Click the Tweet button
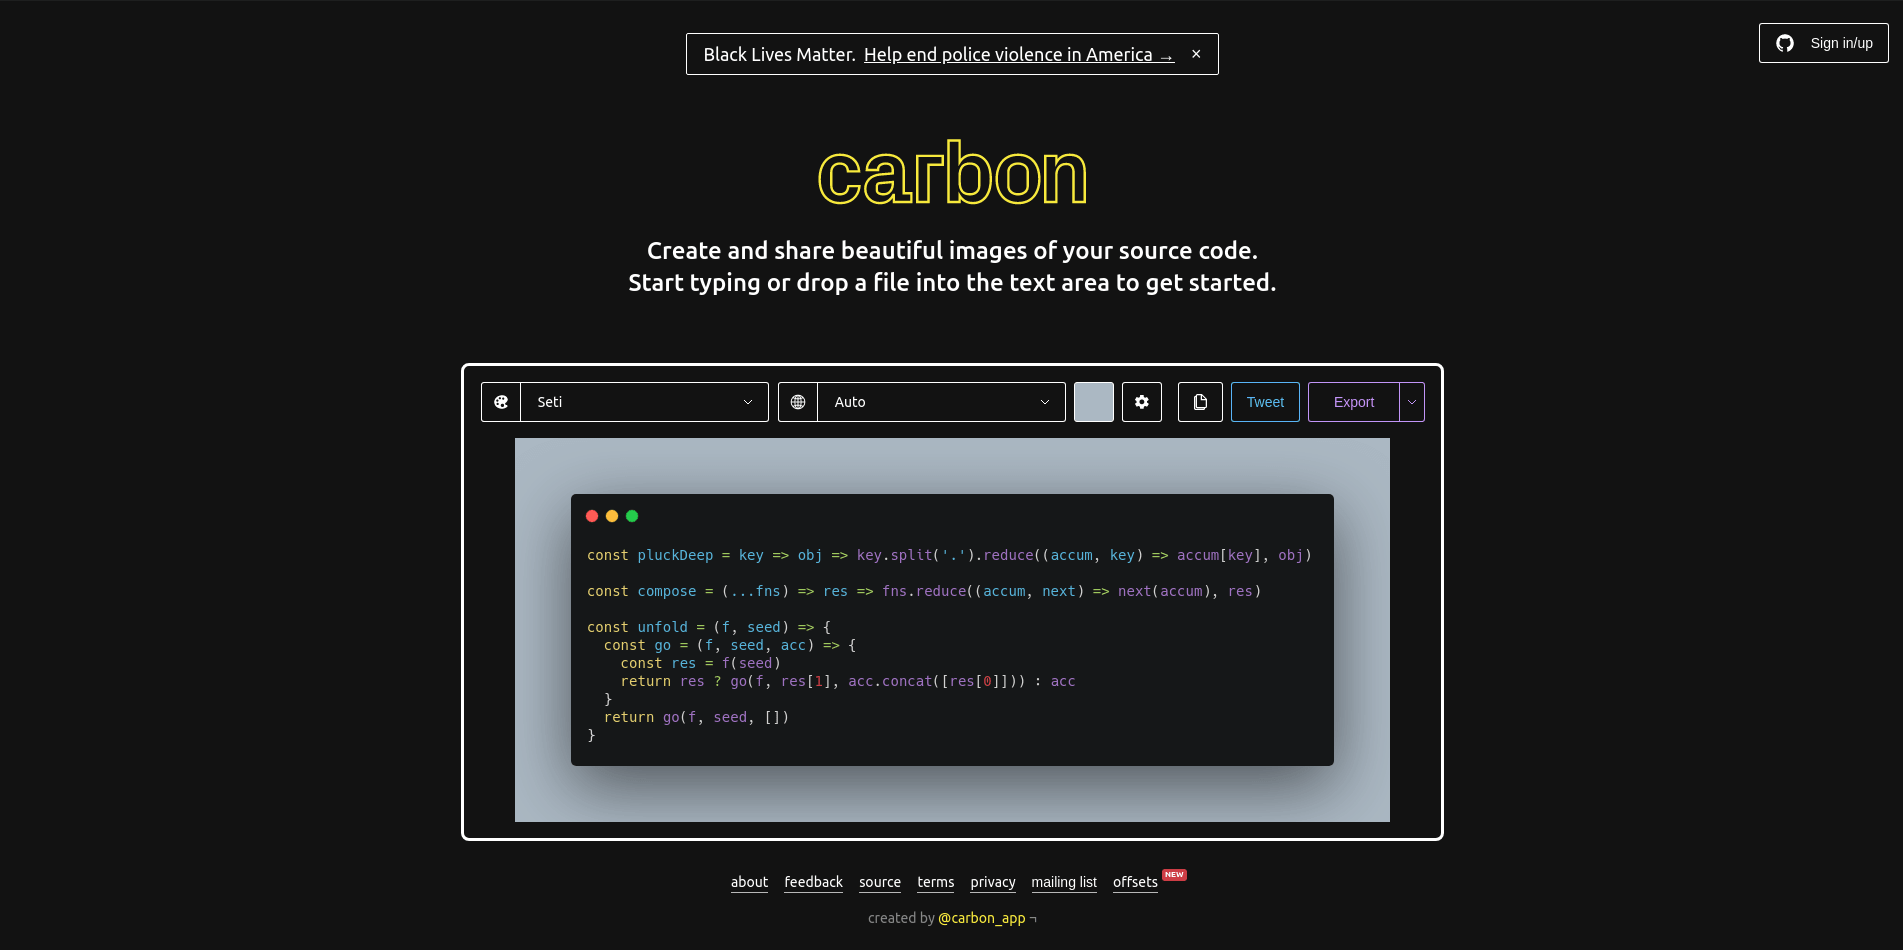Viewport: 1903px width, 950px height. coord(1265,402)
